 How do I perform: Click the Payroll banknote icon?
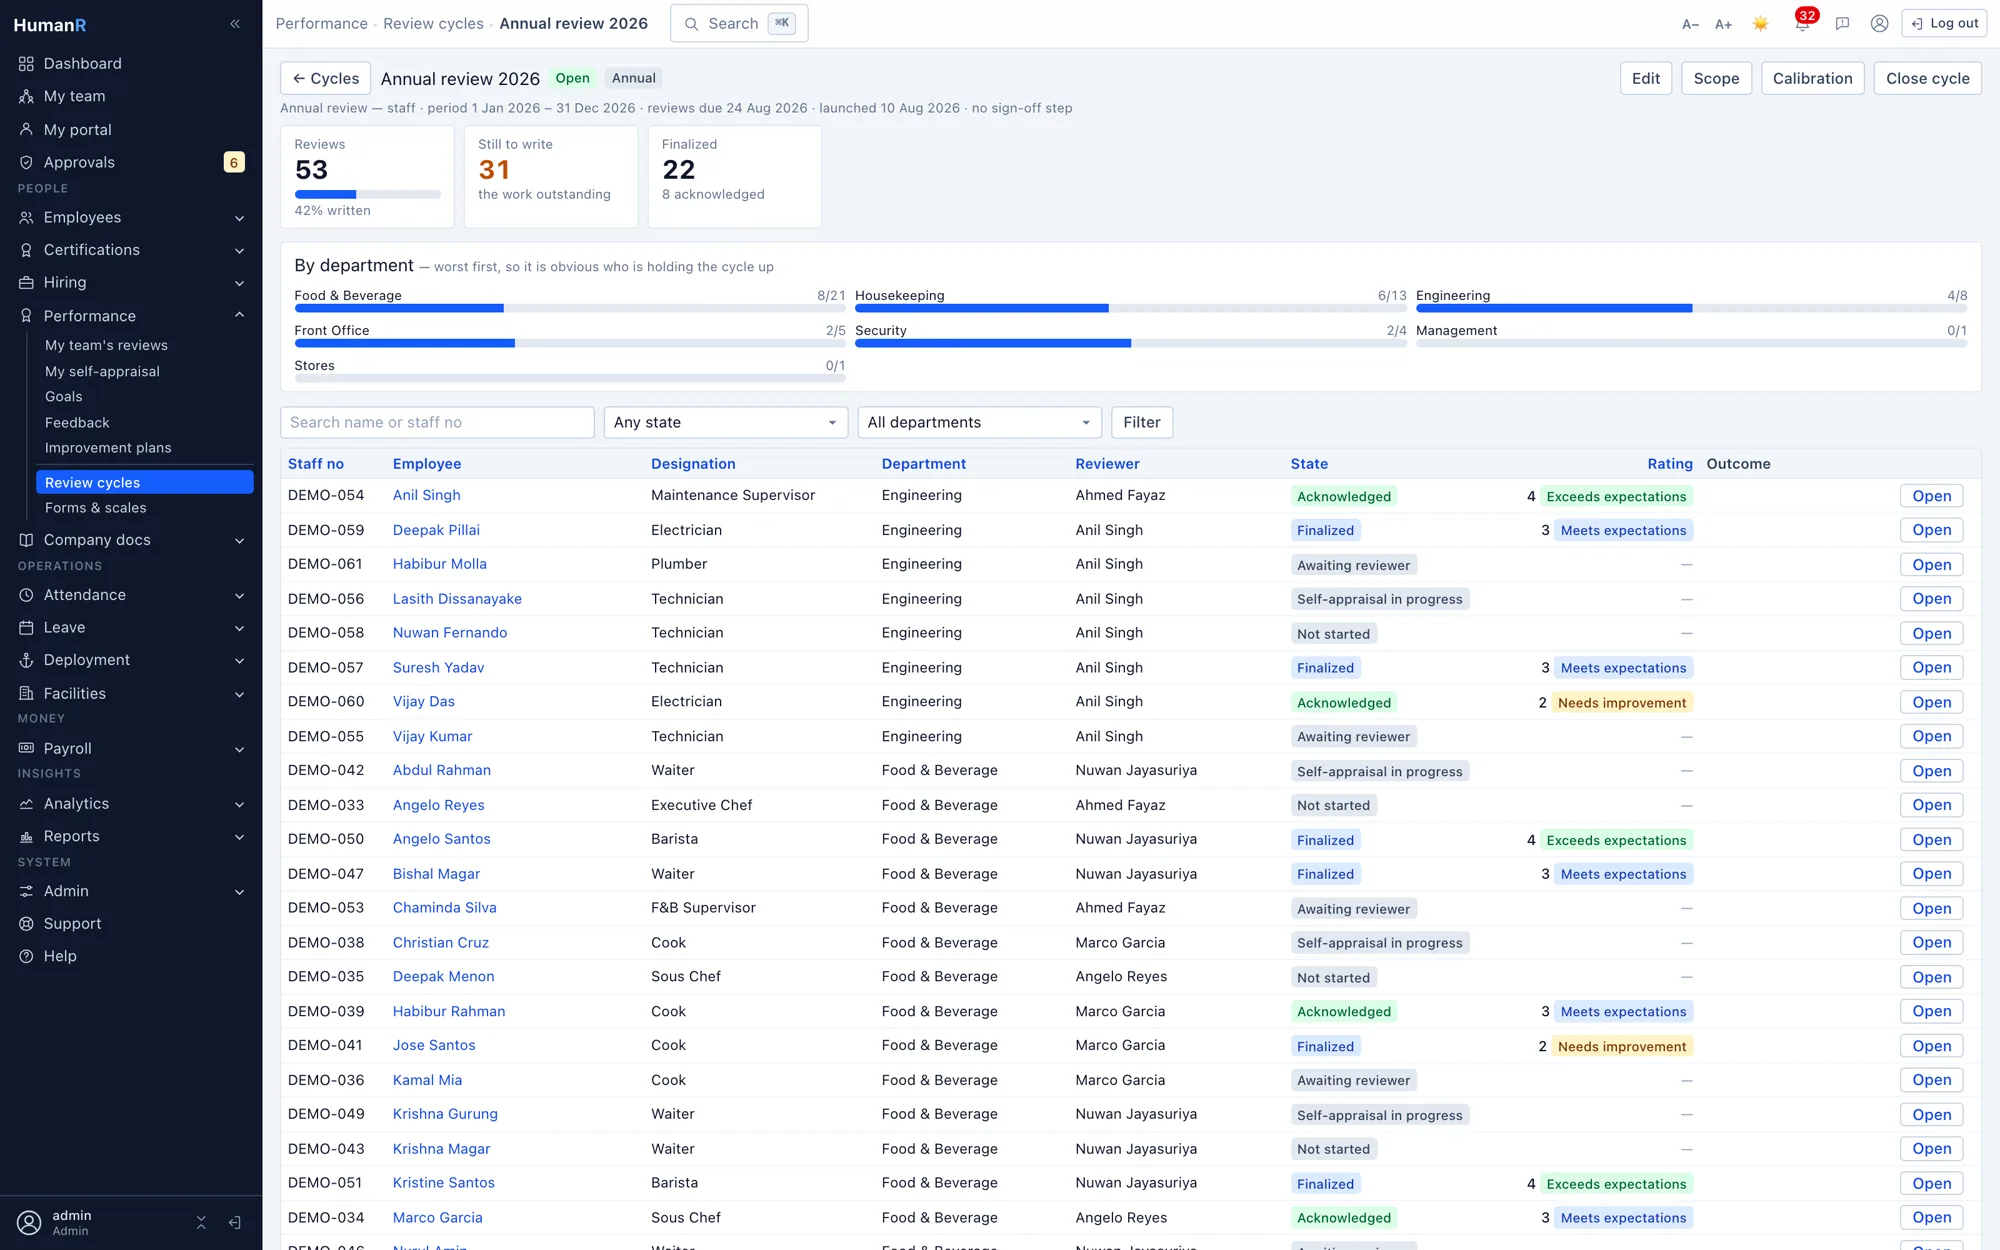[x=26, y=749]
